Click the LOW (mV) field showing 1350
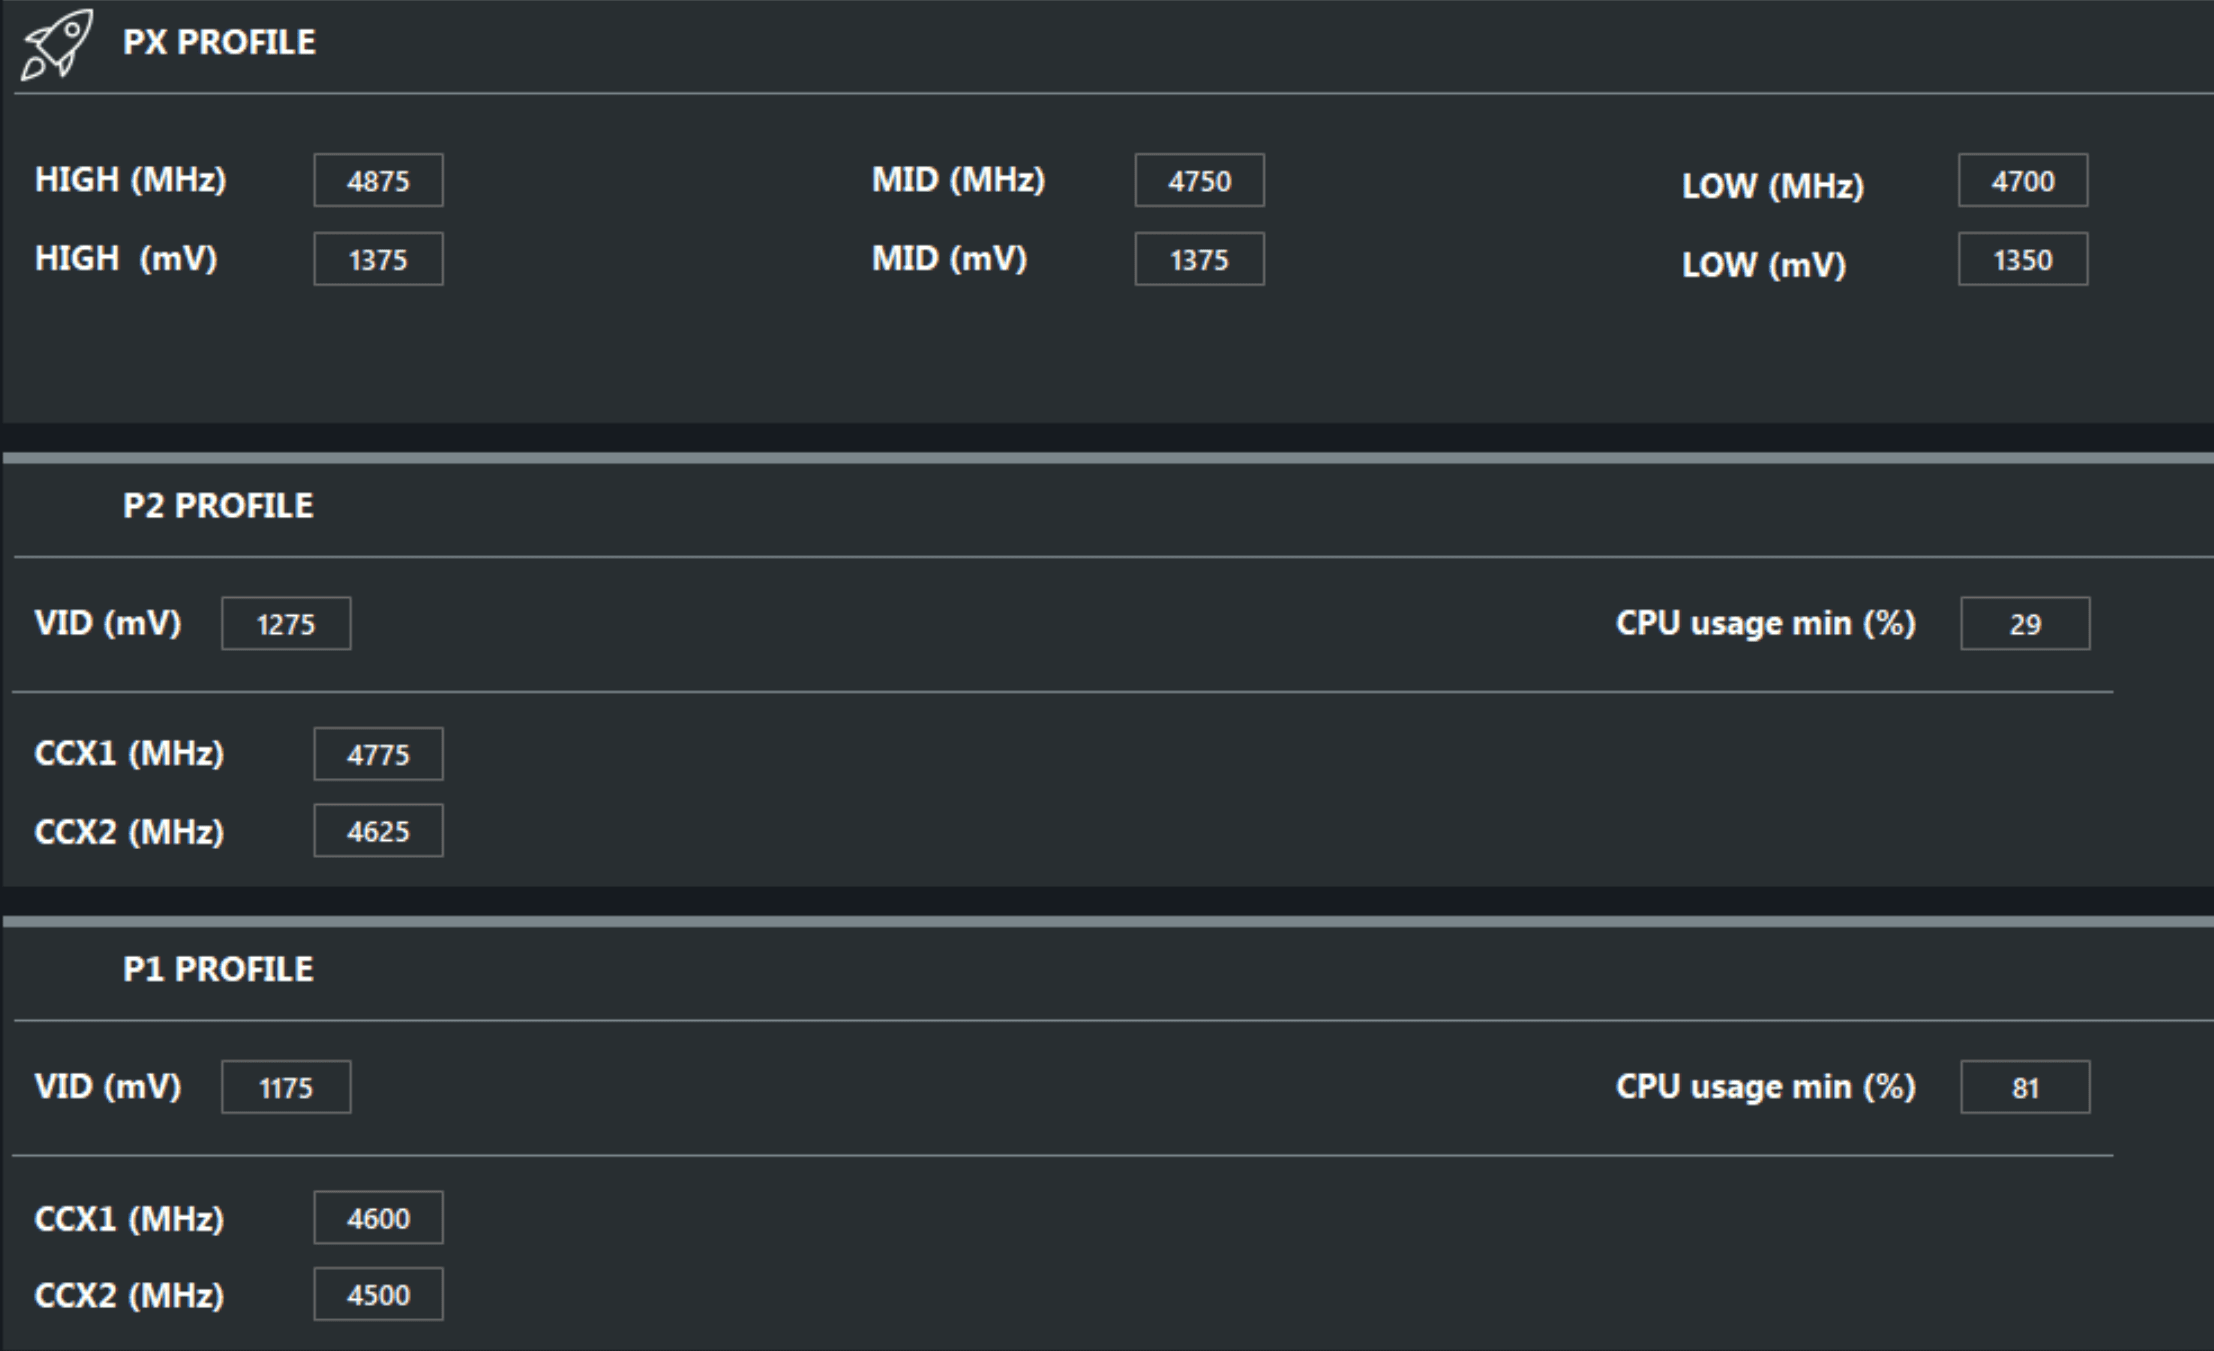This screenshot has width=2214, height=1351. coord(2023,259)
